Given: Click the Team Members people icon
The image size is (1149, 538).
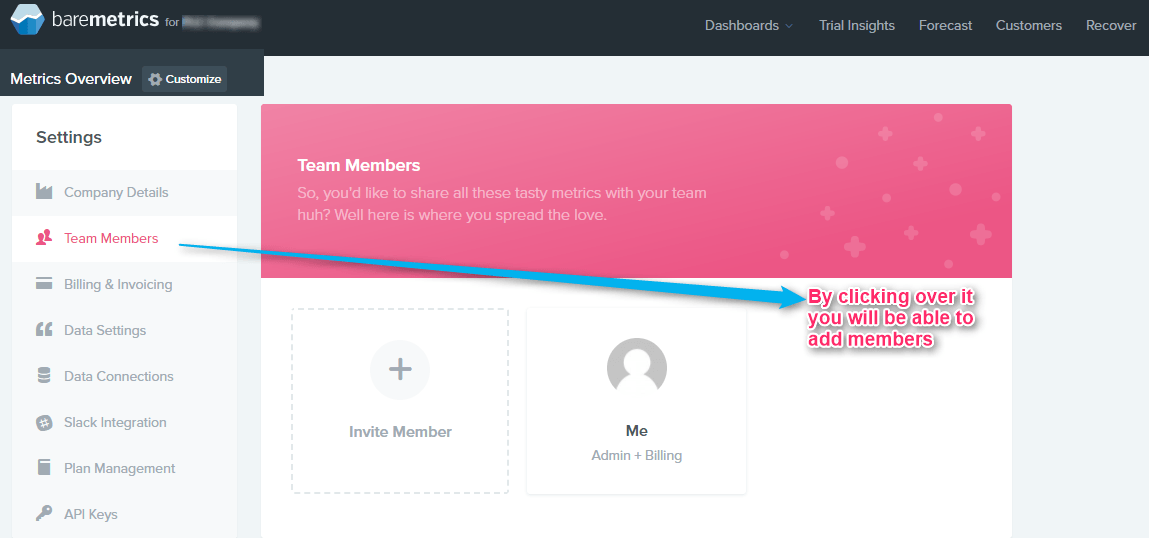Looking at the screenshot, I should pos(44,237).
